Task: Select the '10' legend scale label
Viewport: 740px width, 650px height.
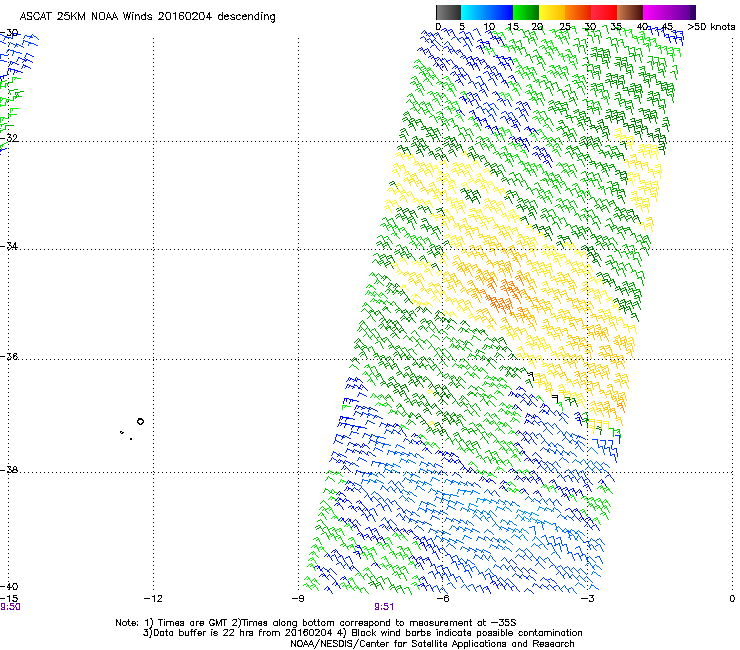Action: (489, 27)
